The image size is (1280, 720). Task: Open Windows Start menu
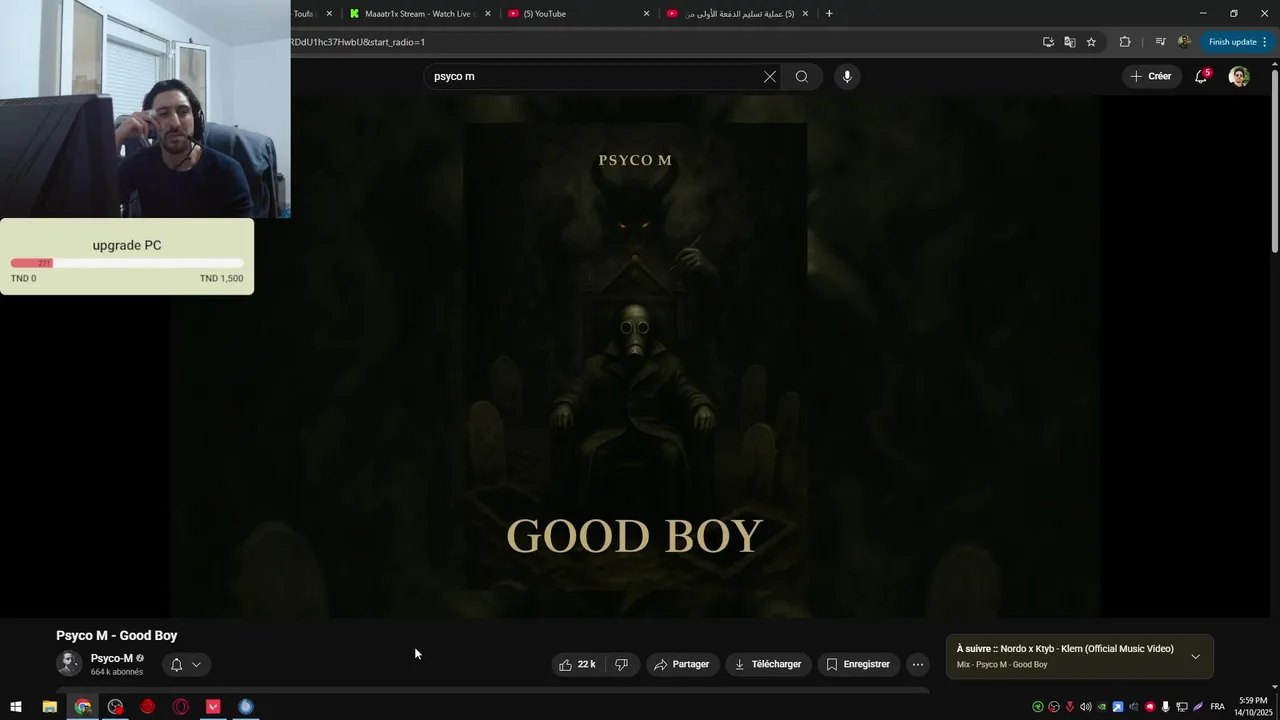tap(16, 707)
